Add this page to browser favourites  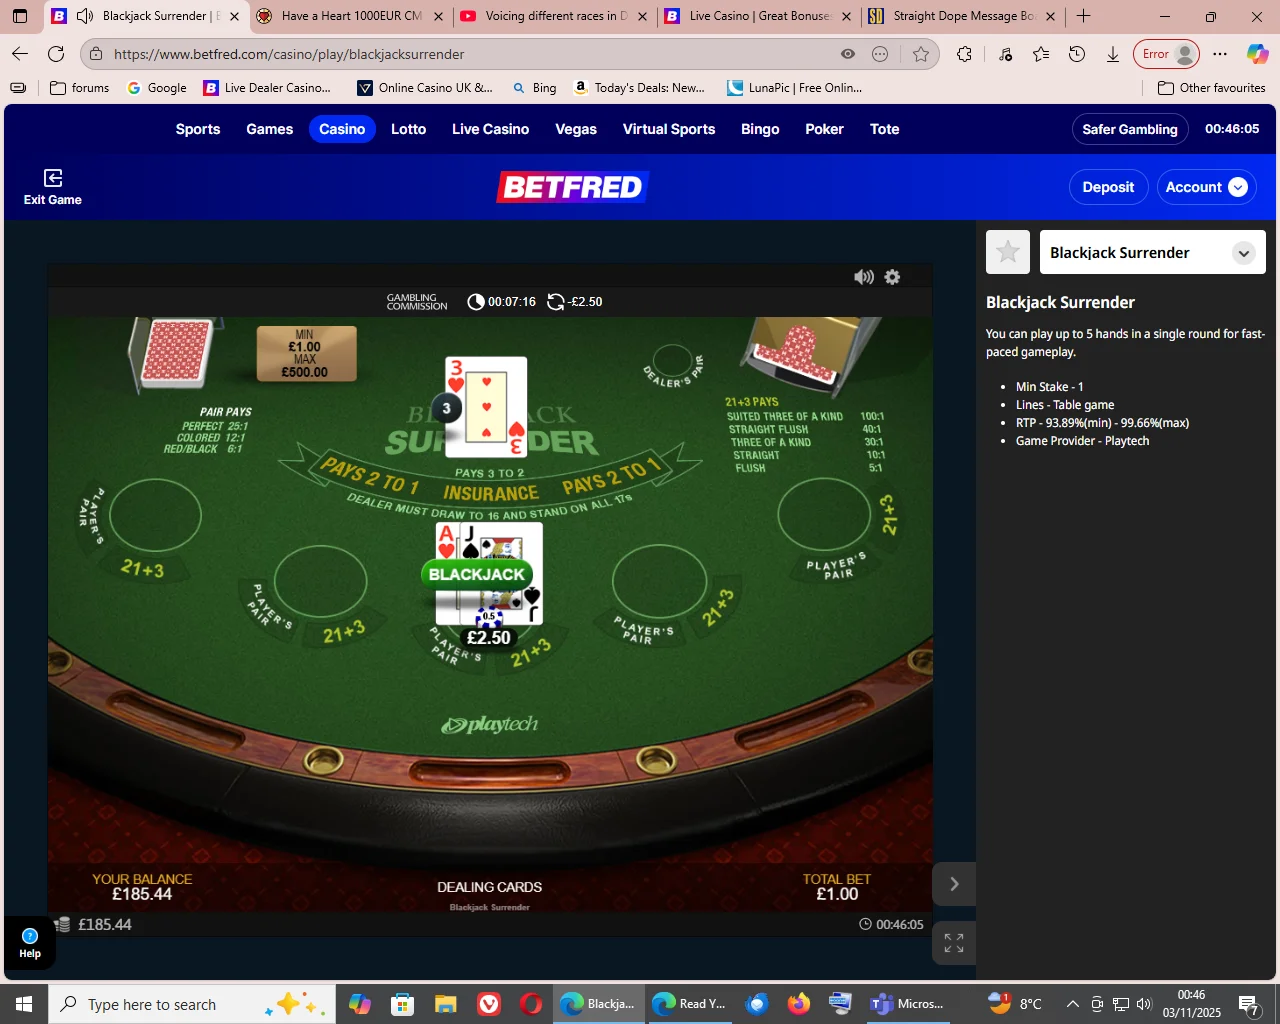(x=921, y=54)
